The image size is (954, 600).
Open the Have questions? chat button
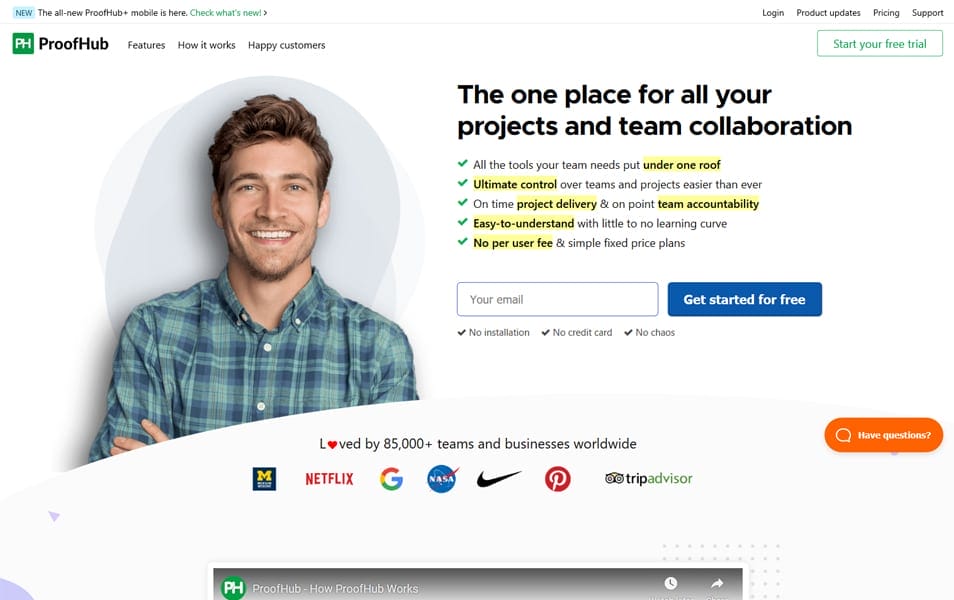coord(883,434)
